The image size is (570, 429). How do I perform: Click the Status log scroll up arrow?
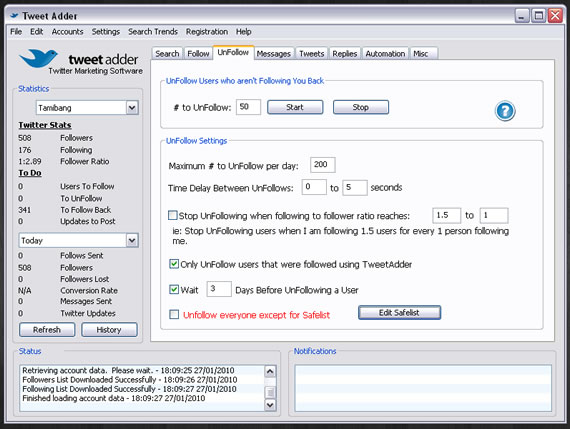pos(270,371)
